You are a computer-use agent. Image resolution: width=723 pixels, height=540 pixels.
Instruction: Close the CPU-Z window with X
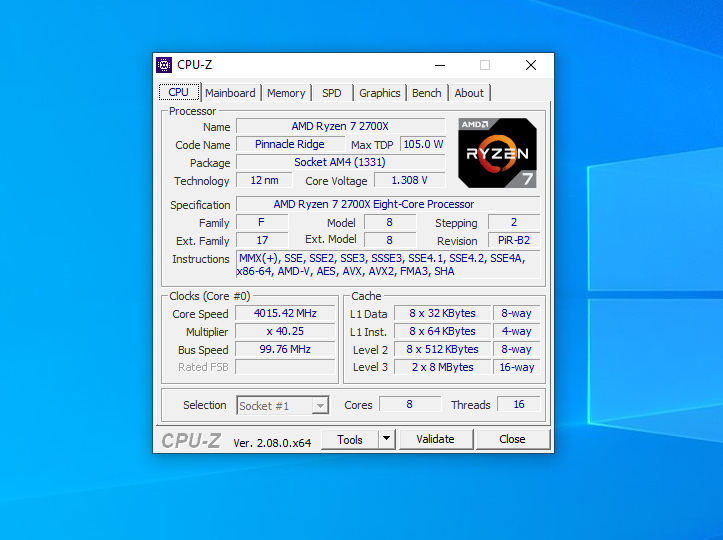coord(531,65)
